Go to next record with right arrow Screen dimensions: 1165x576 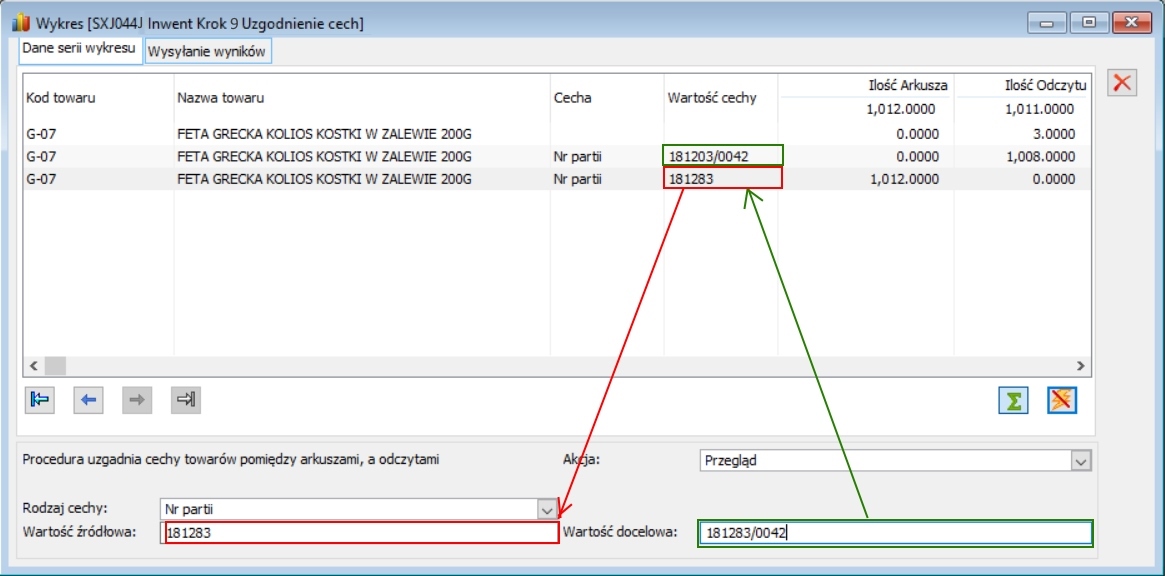[x=137, y=400]
